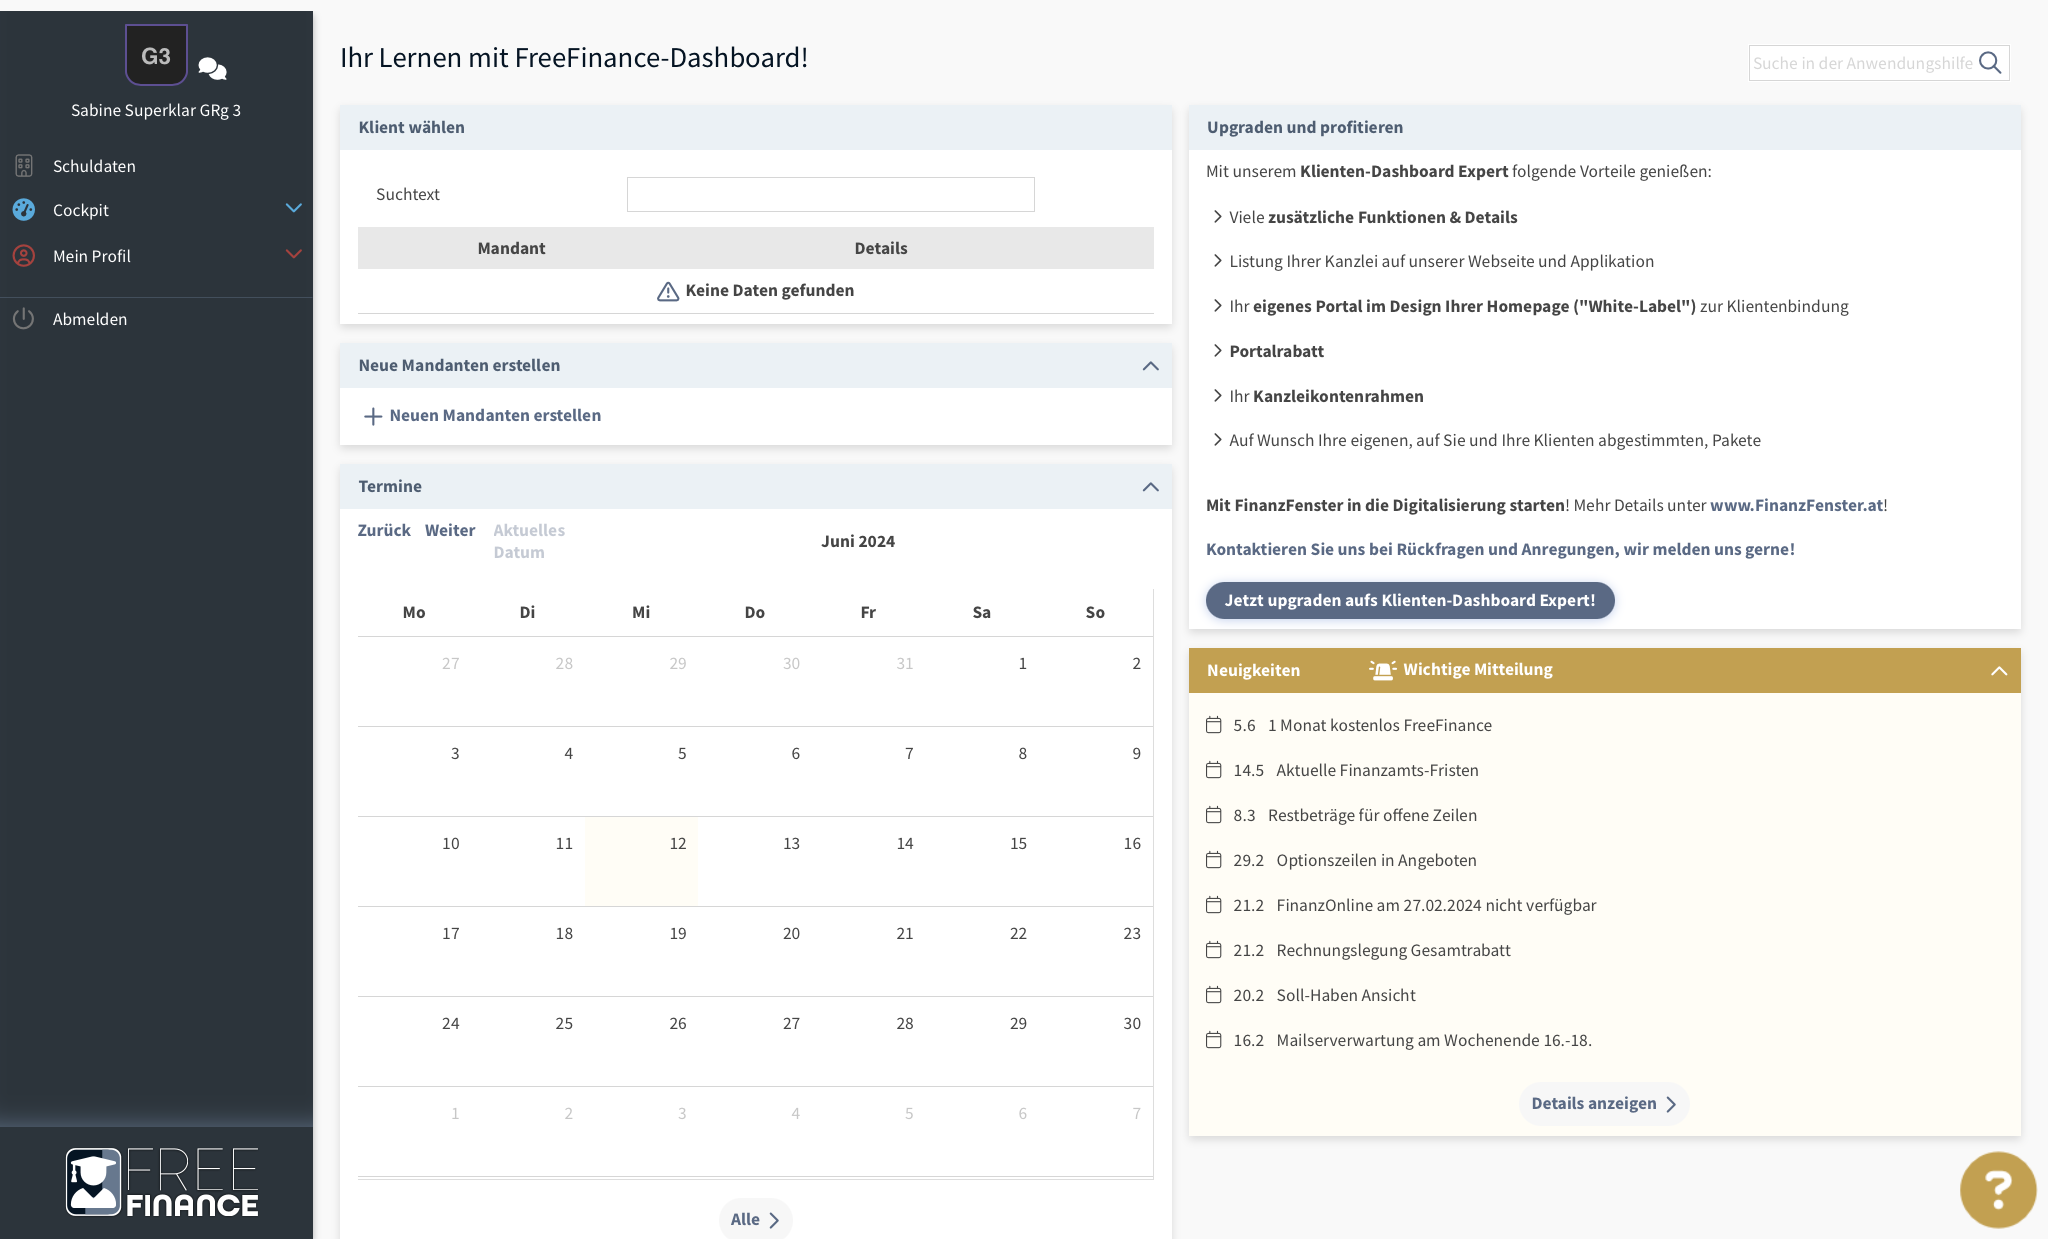2048x1239 pixels.
Task: Click the Alle button below calendar
Action: click(755, 1219)
